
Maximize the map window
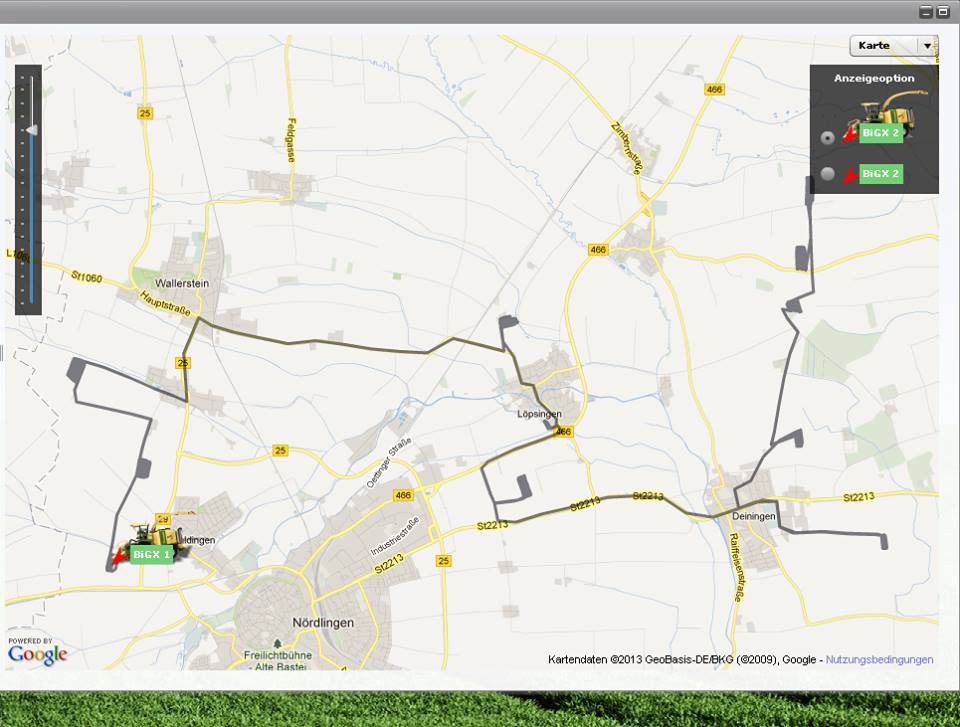pyautogui.click(x=943, y=11)
